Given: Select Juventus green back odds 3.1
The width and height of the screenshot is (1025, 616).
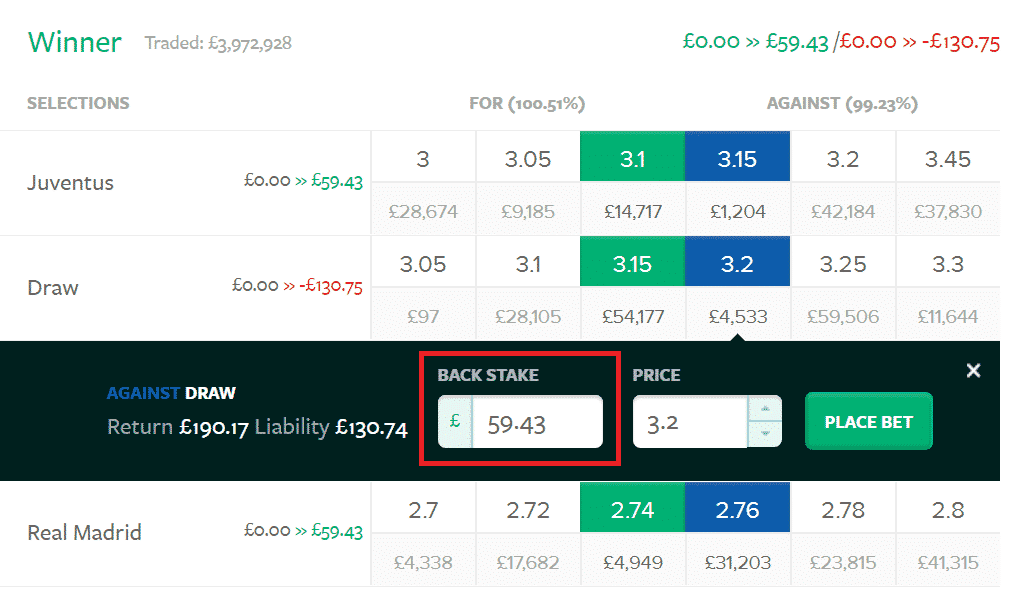Looking at the screenshot, I should [632, 159].
